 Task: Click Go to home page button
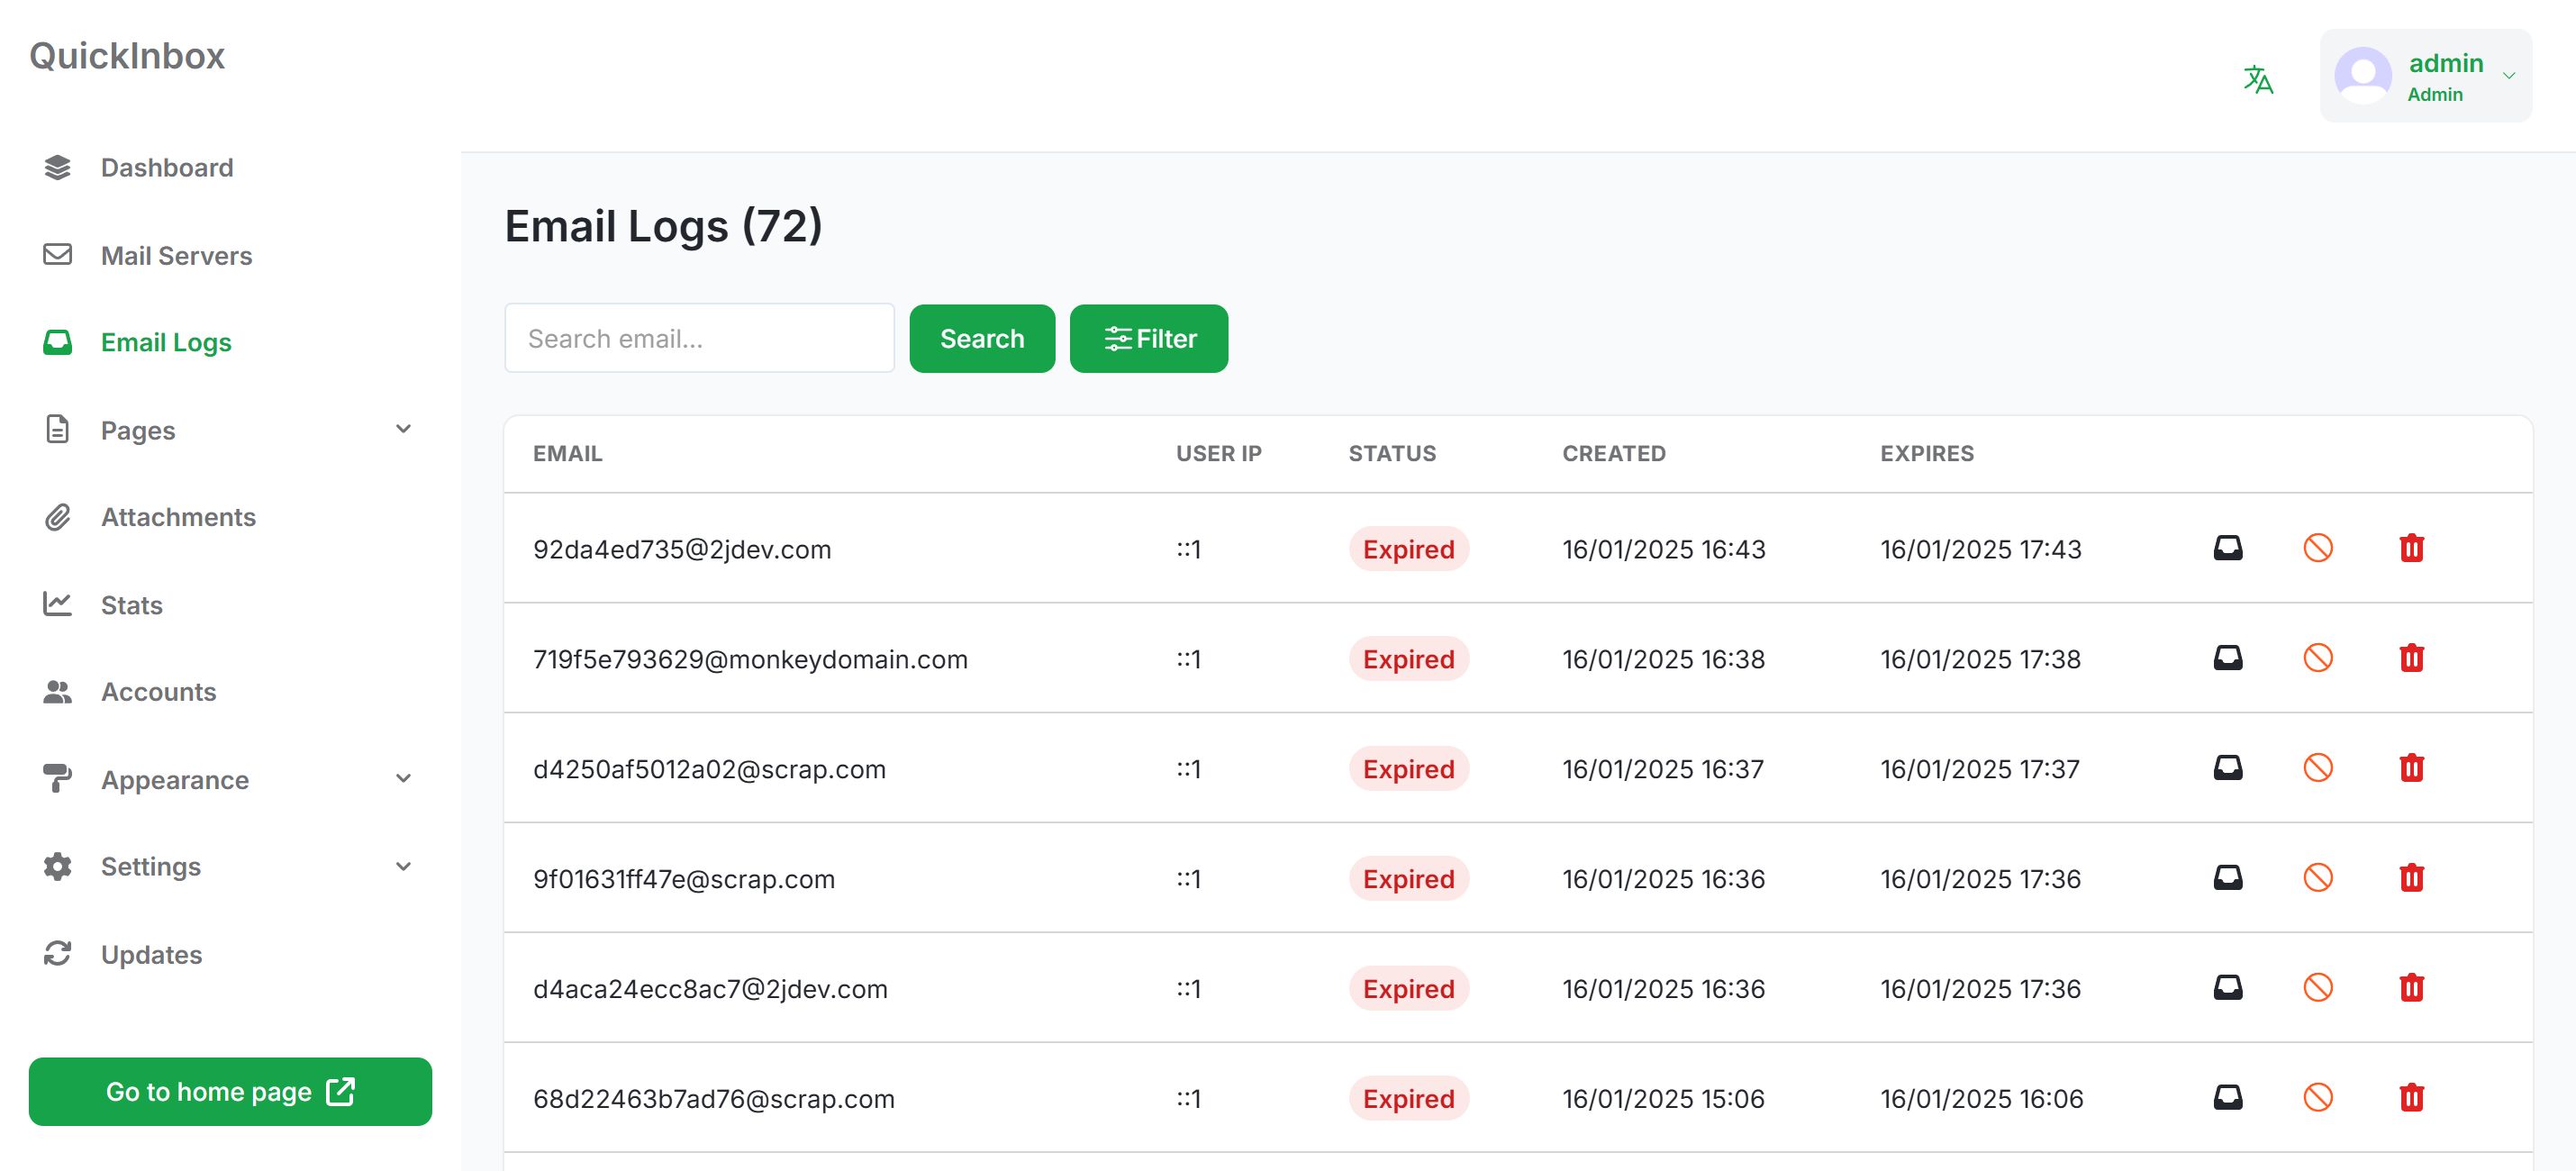[x=230, y=1091]
